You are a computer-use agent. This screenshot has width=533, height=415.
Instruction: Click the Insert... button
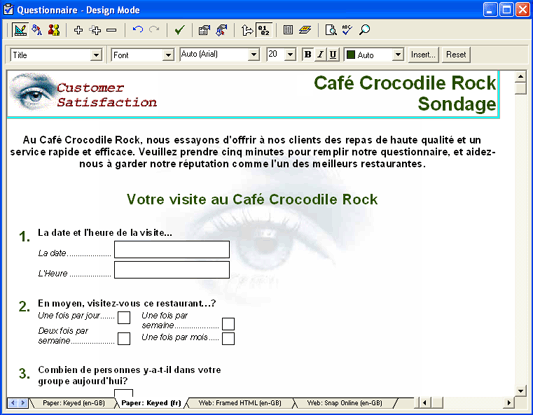pos(423,55)
